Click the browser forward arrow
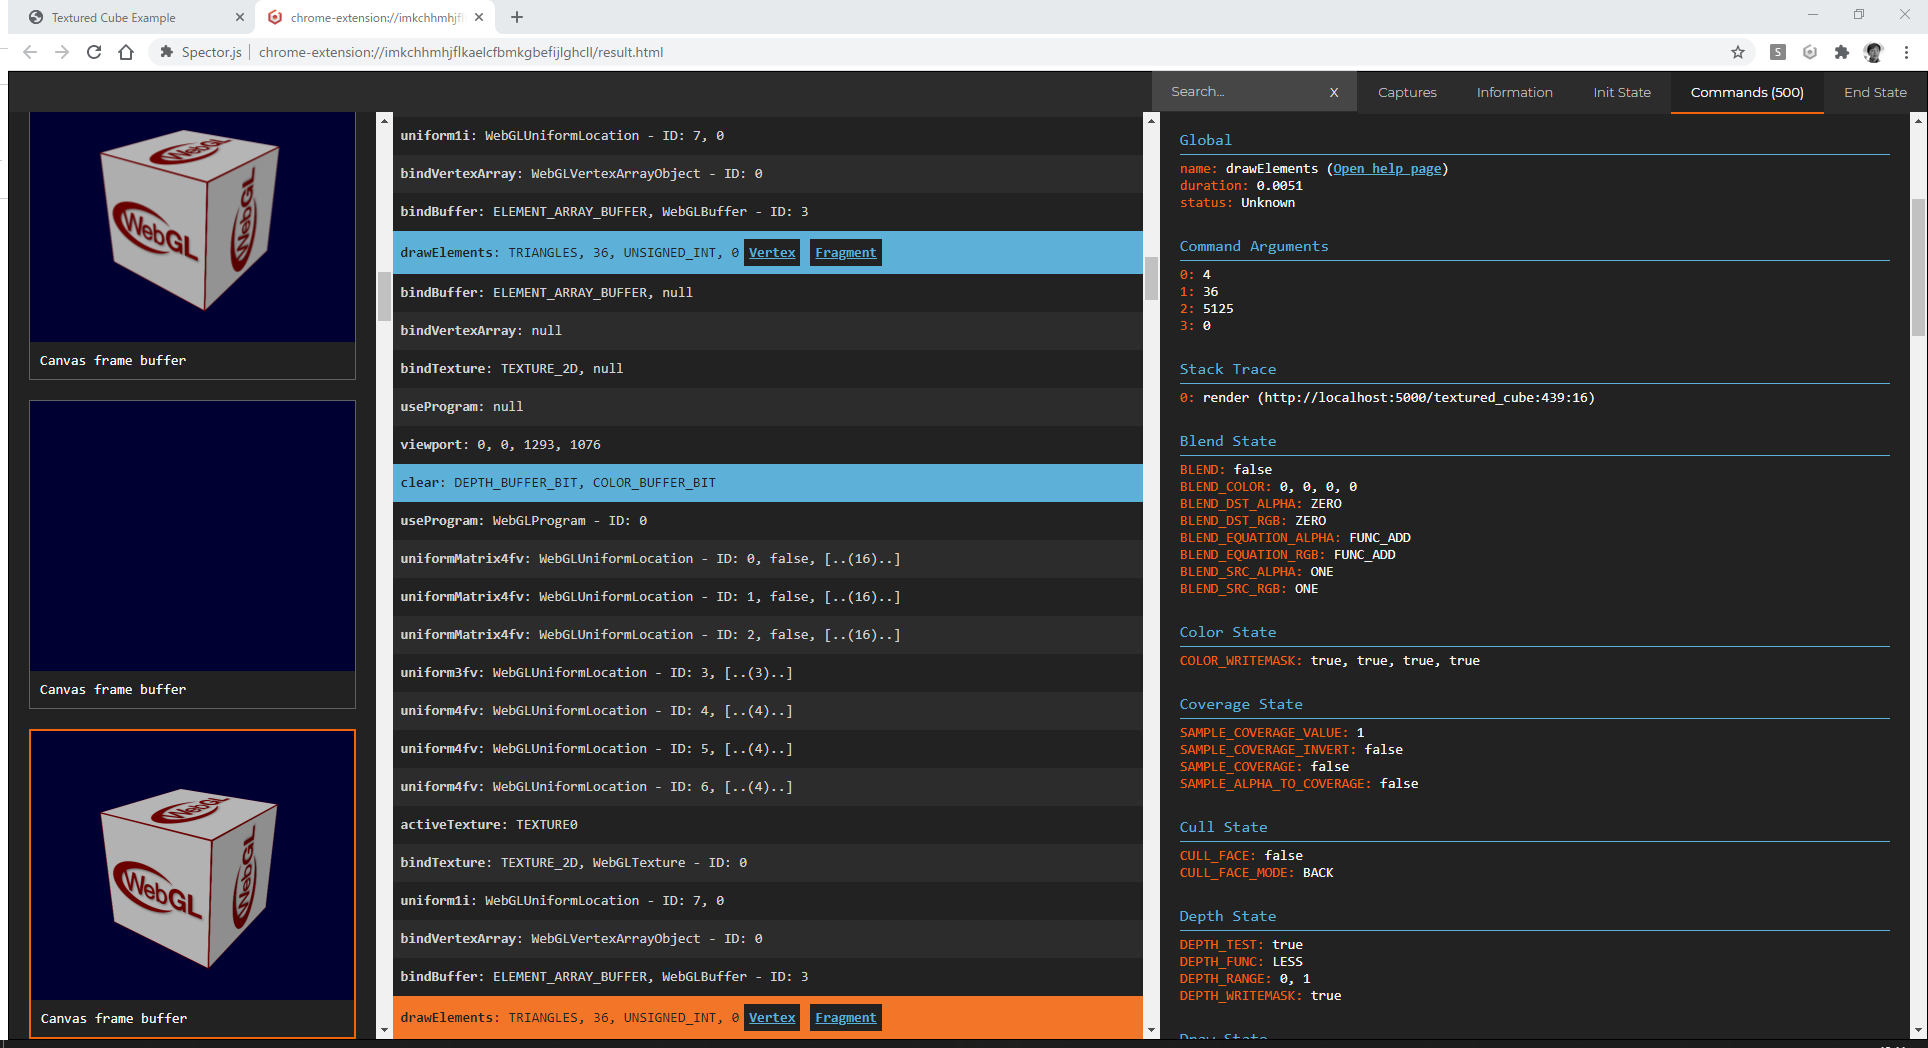 pyautogui.click(x=62, y=52)
